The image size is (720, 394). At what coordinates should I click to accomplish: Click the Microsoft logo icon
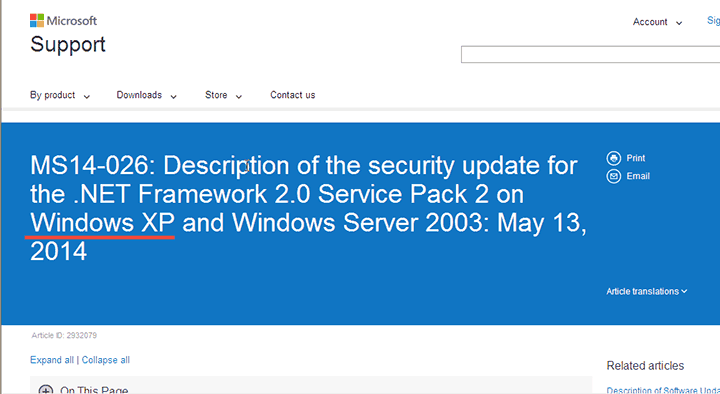coord(37,21)
